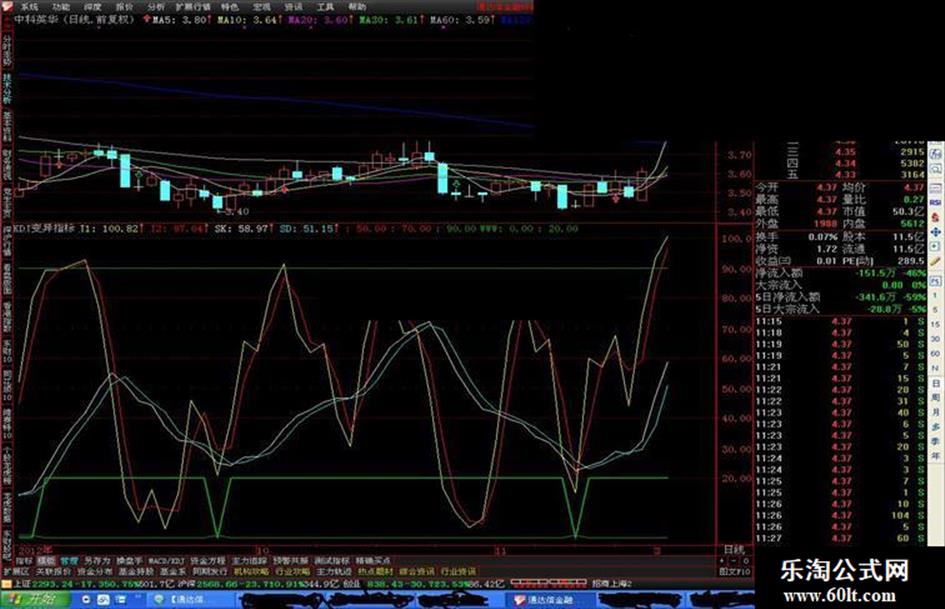Image resolution: width=945 pixels, height=609 pixels.
Task: Click the red figure icon in right toolbar
Action: pos(935,216)
